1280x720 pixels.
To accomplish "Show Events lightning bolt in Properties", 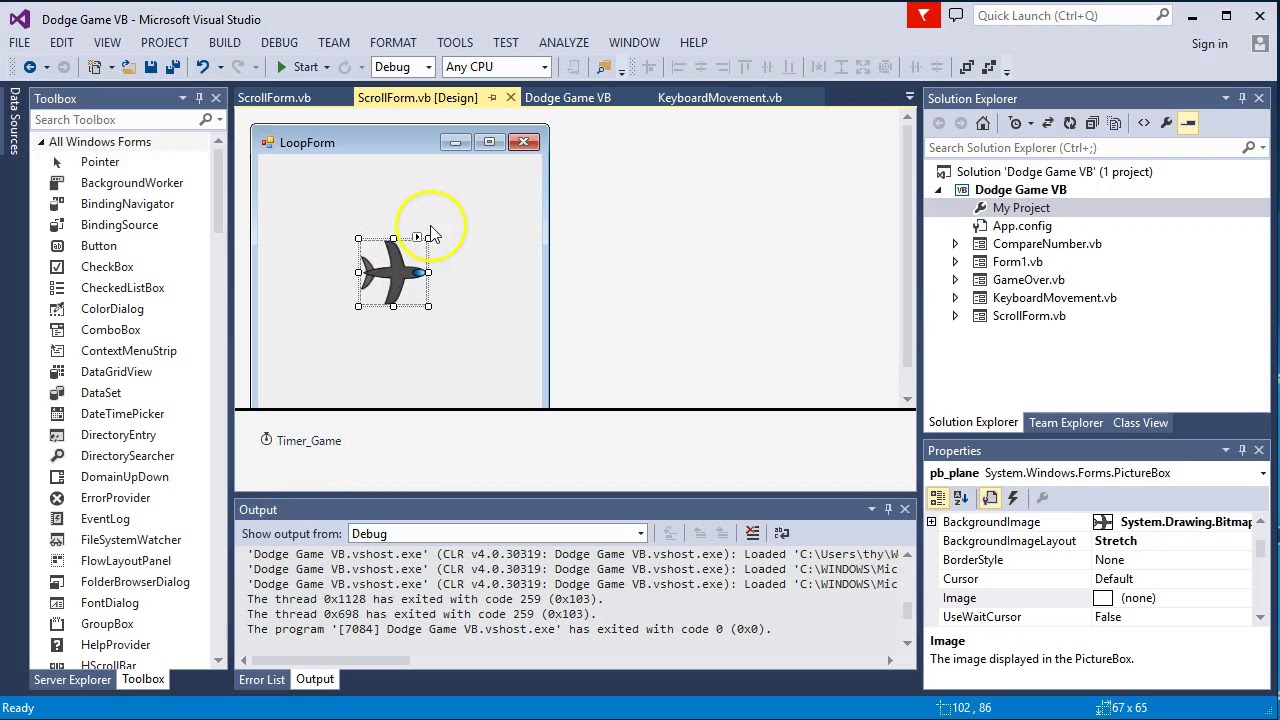I will coord(1013,498).
